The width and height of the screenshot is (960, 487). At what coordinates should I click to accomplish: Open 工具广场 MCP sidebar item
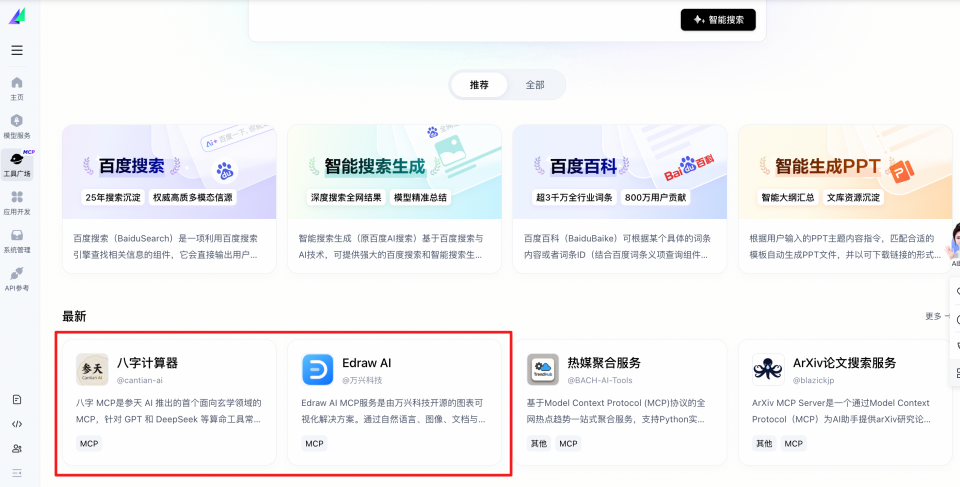click(17, 164)
